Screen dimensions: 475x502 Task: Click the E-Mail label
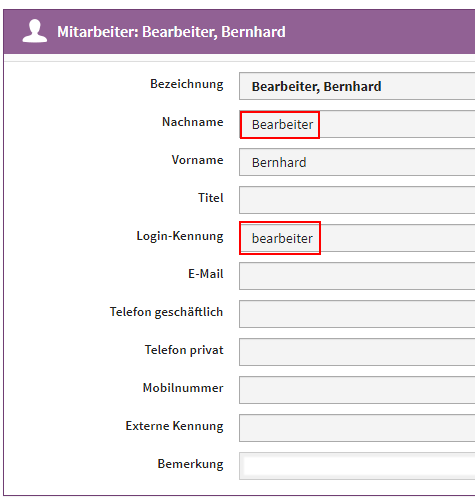pos(206,274)
